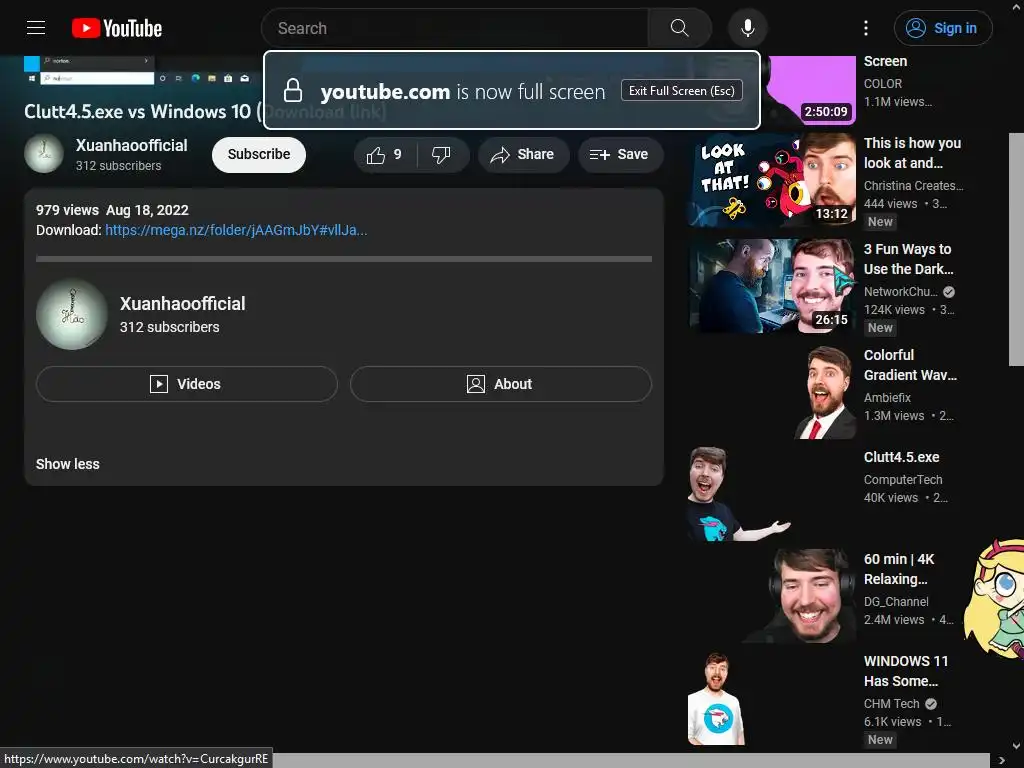Focus the Search input field
This screenshot has width=1024, height=768.
click(455, 28)
